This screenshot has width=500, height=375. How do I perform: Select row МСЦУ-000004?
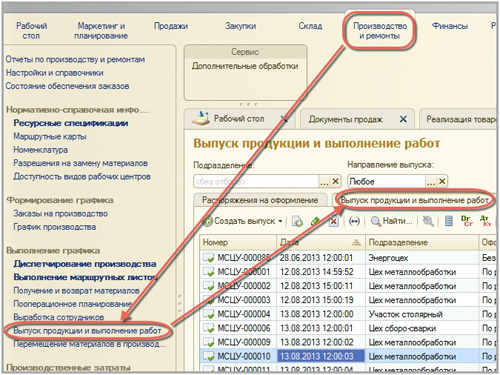coord(348,314)
